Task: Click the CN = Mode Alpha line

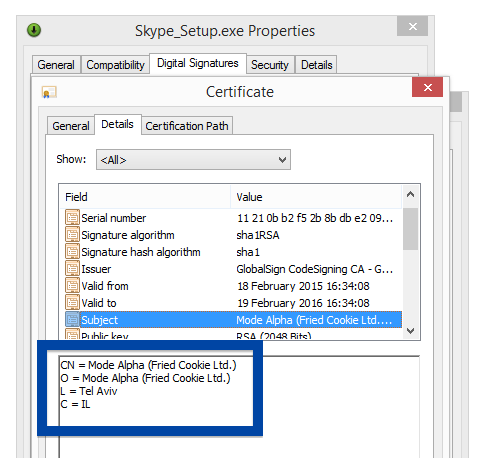Action: click(148, 365)
